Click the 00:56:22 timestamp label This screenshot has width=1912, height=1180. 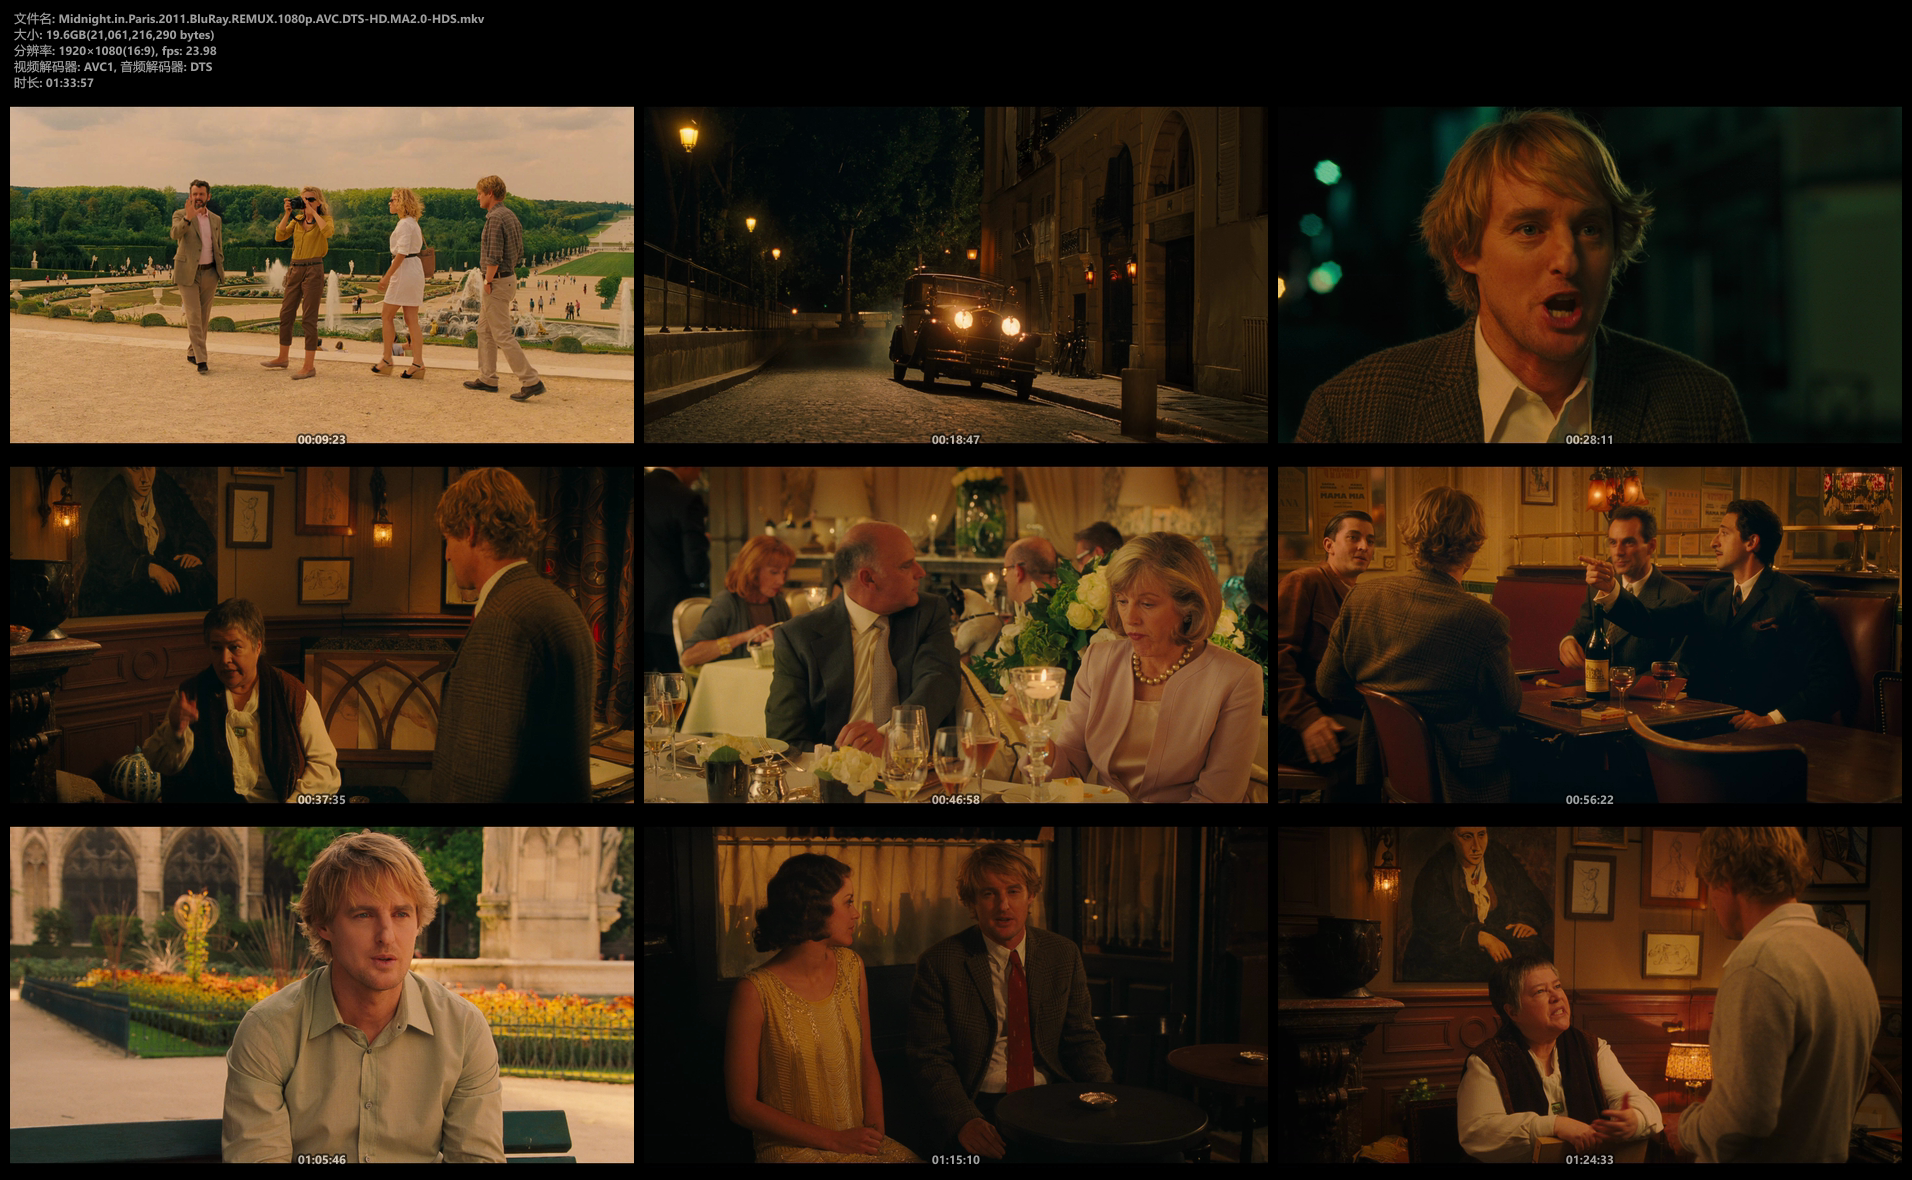click(x=1589, y=800)
